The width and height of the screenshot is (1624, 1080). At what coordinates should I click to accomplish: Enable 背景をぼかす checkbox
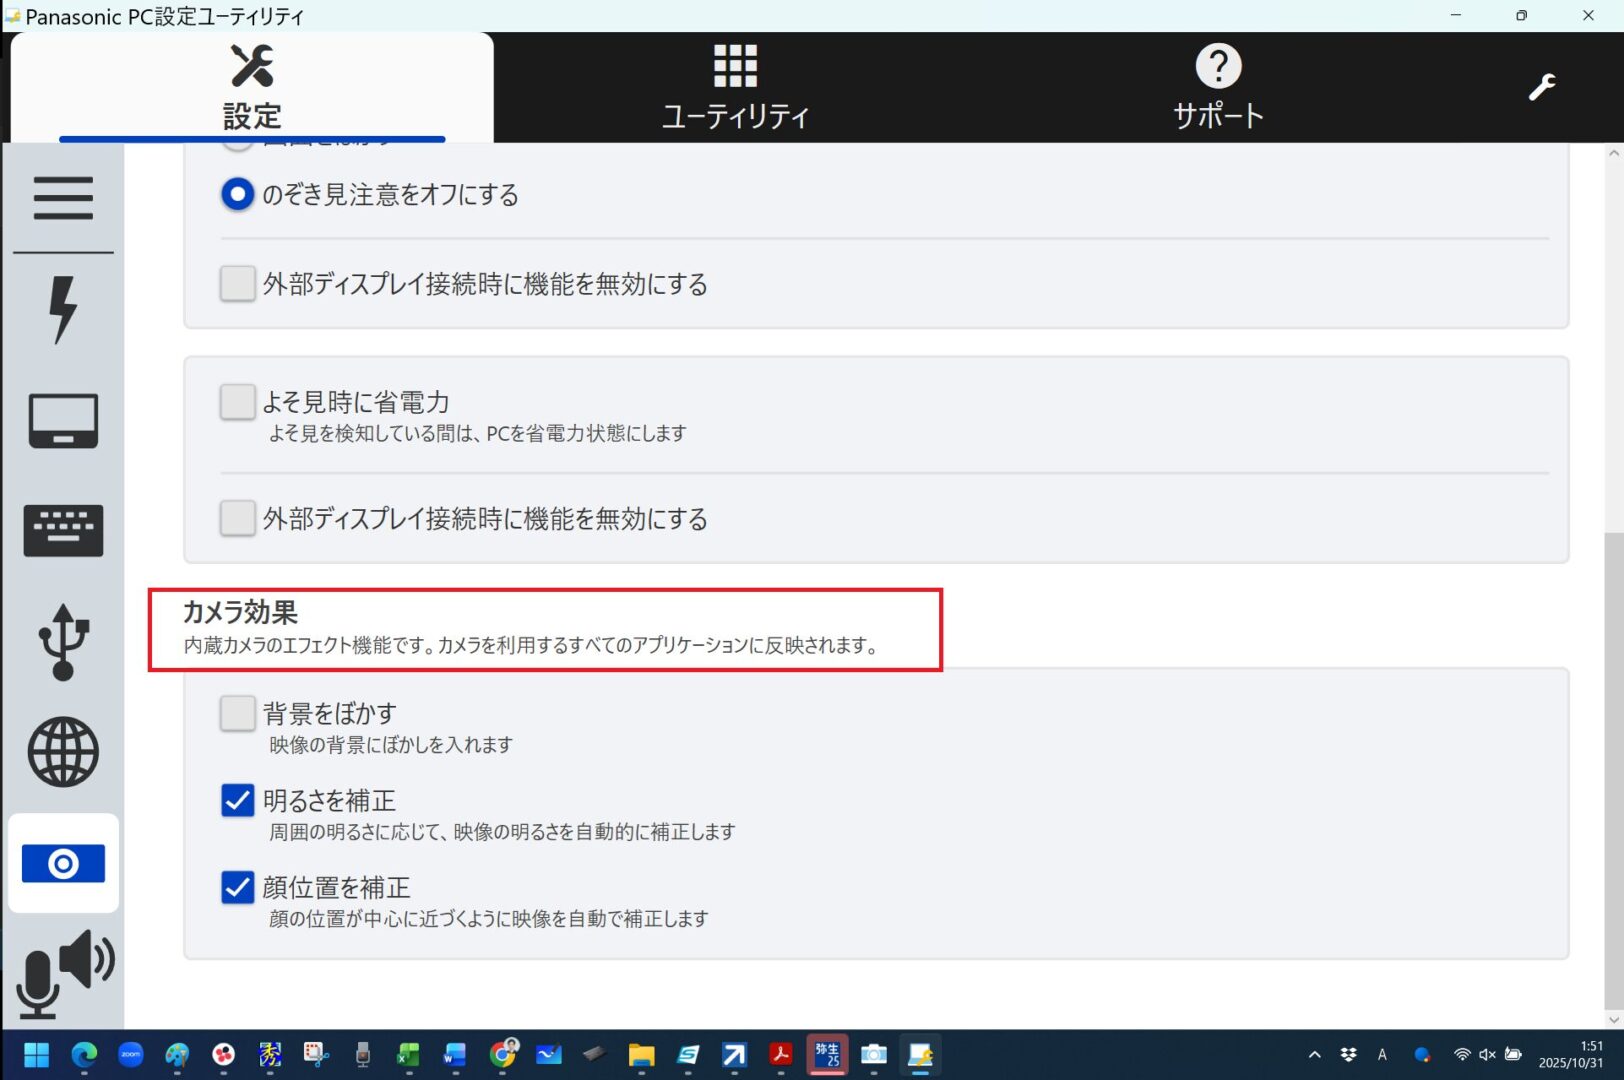tap(237, 713)
